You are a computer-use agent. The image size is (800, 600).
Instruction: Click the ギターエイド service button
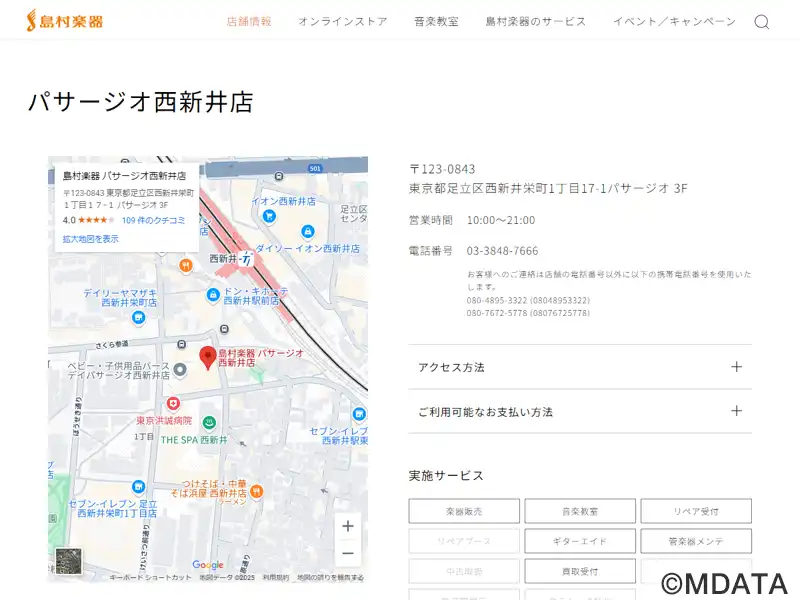(580, 541)
